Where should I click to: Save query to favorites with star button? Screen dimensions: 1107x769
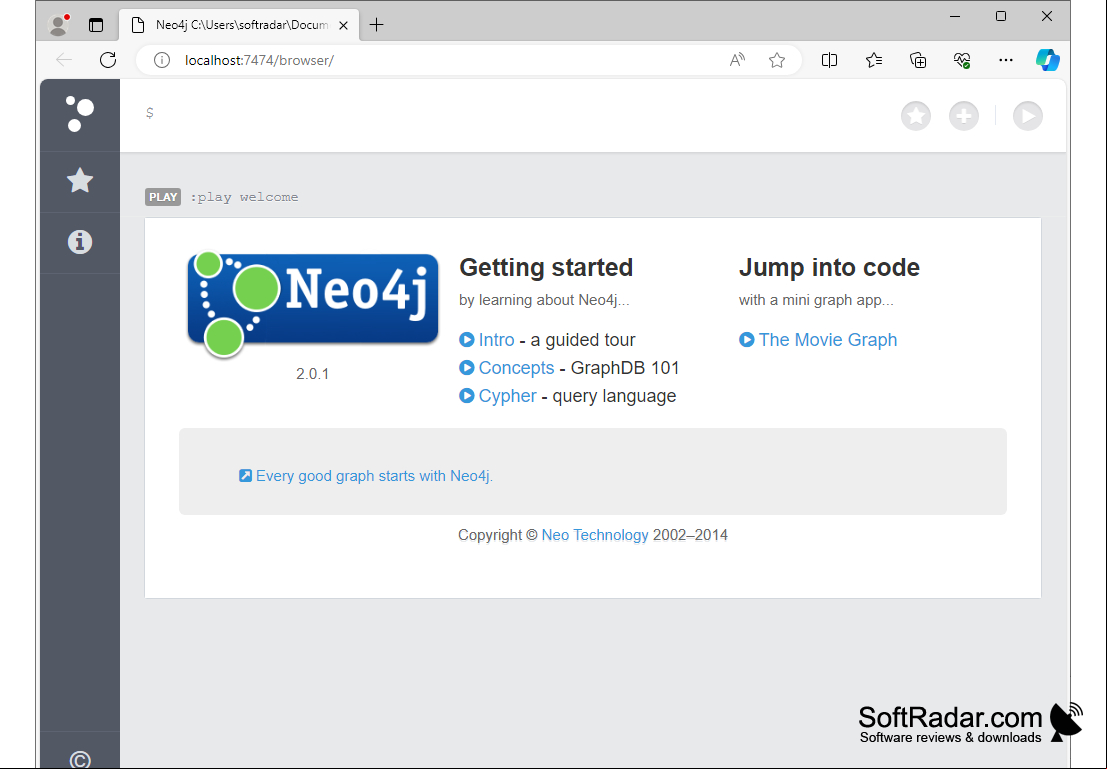click(x=916, y=116)
